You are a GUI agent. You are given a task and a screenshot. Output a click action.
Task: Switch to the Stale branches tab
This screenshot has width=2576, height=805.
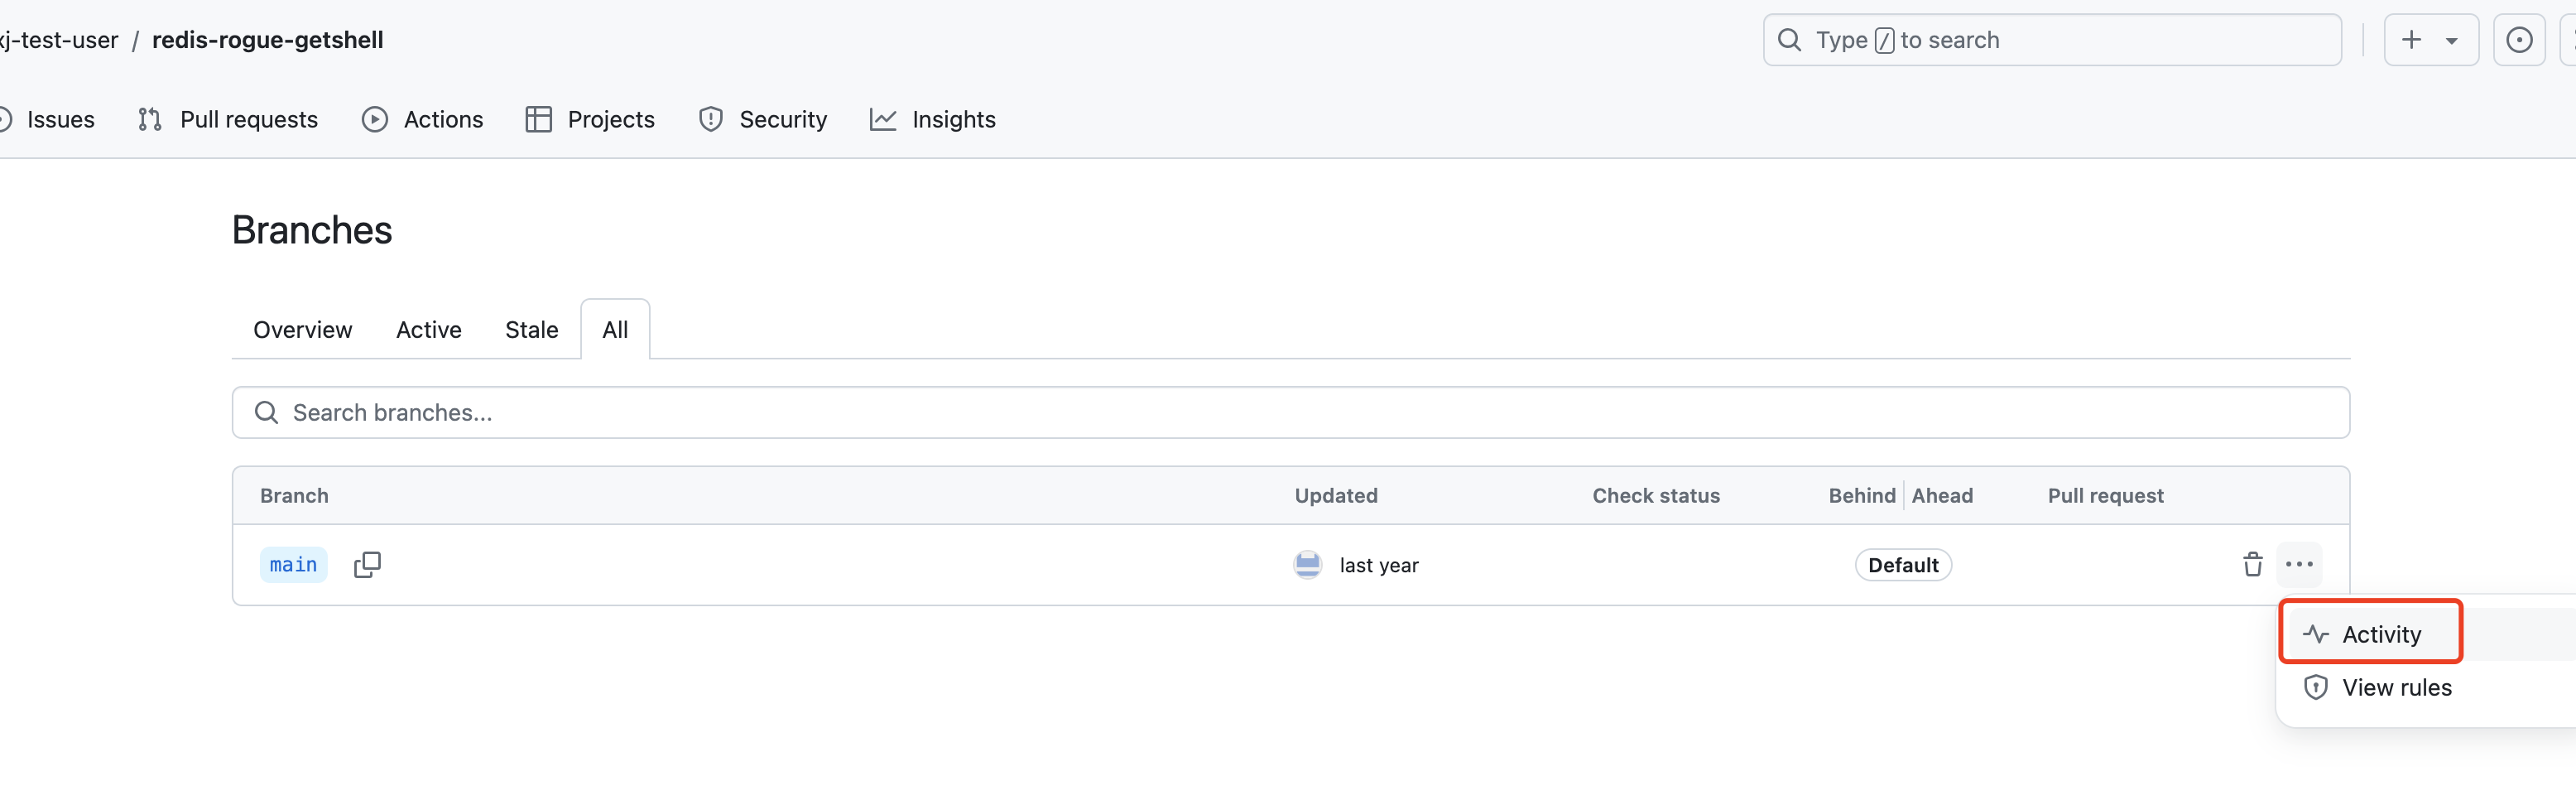(x=532, y=330)
